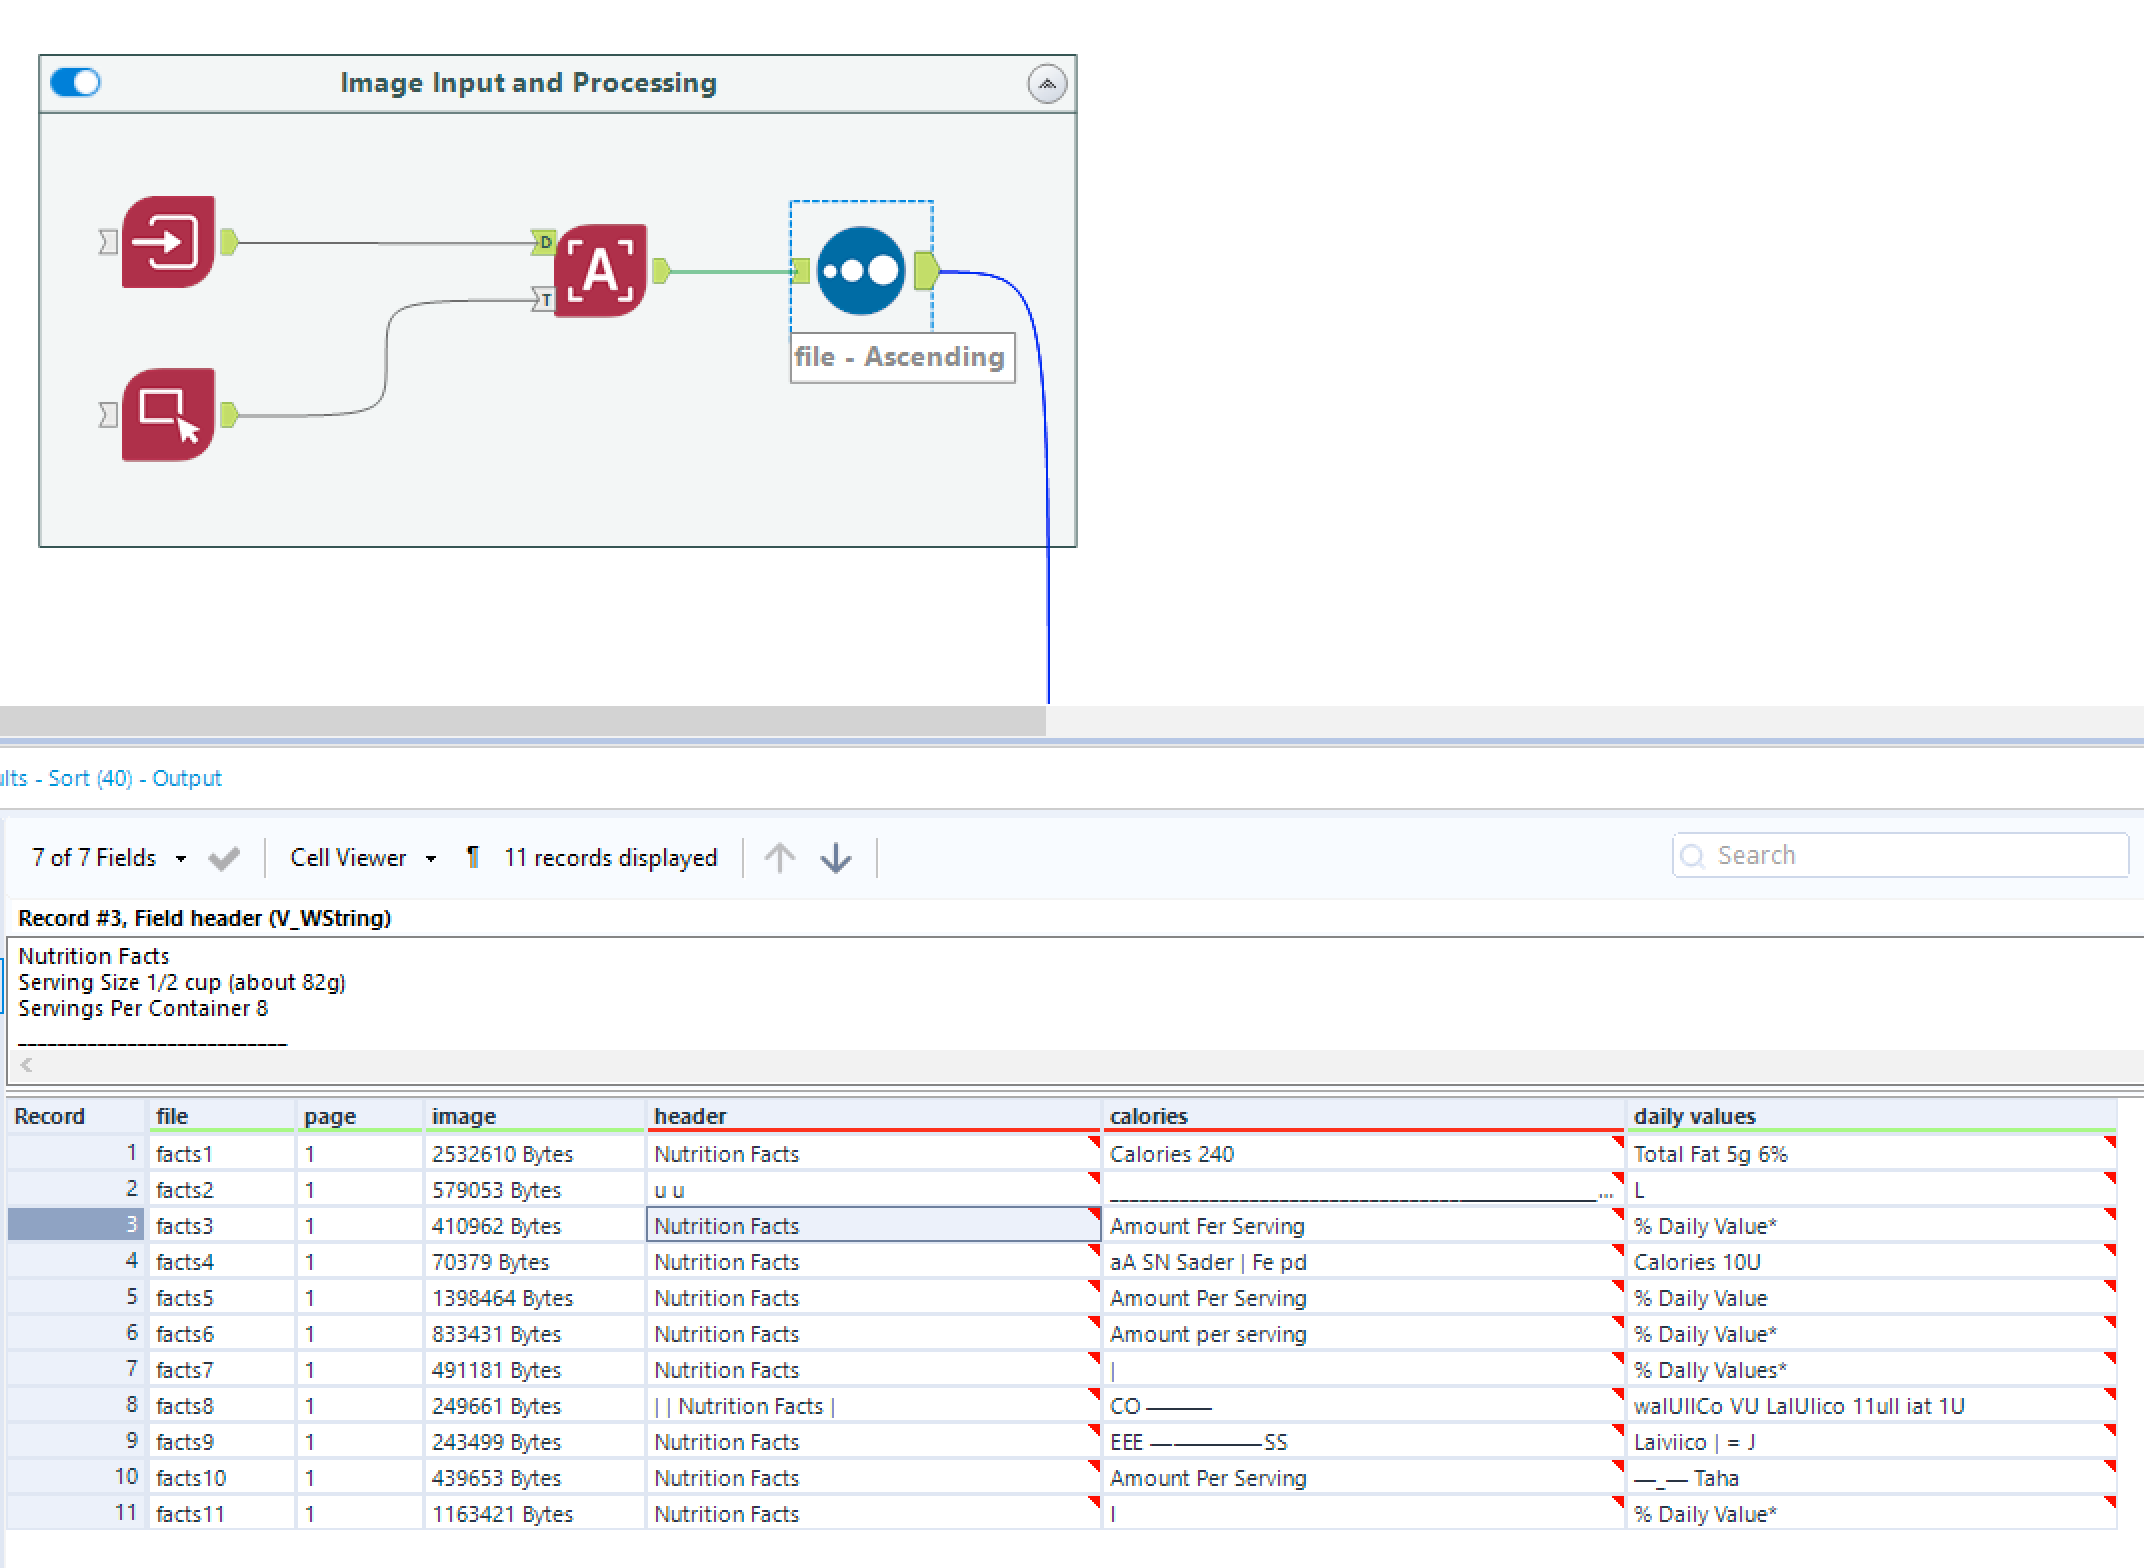Click the previous record up arrow
Image resolution: width=2144 pixels, height=1568 pixels.
[780, 857]
